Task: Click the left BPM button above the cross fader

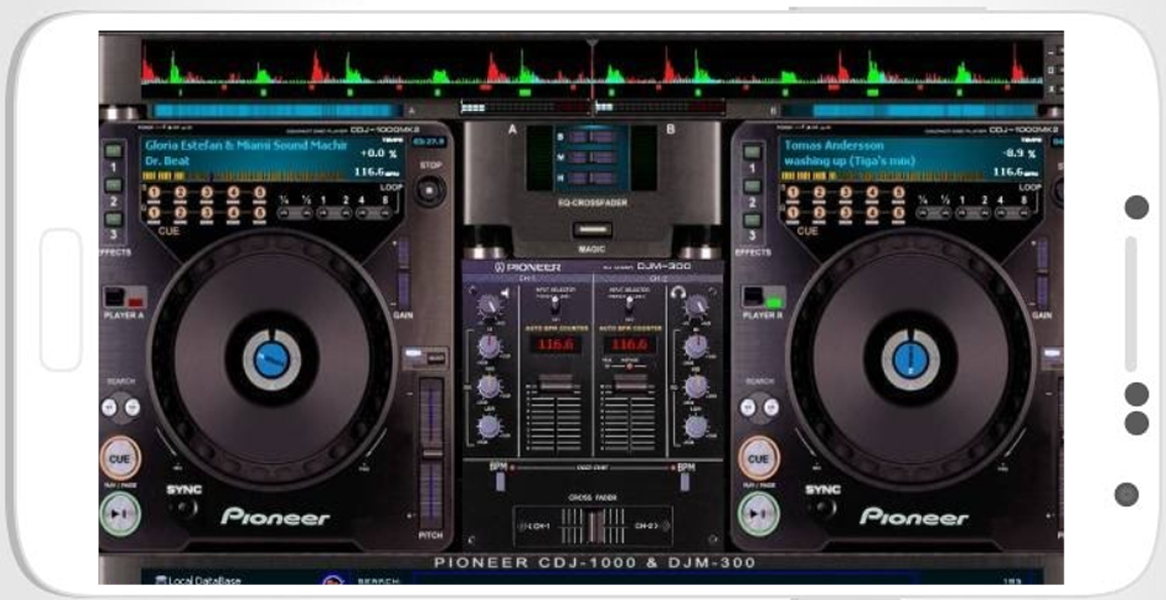Action: [500, 480]
